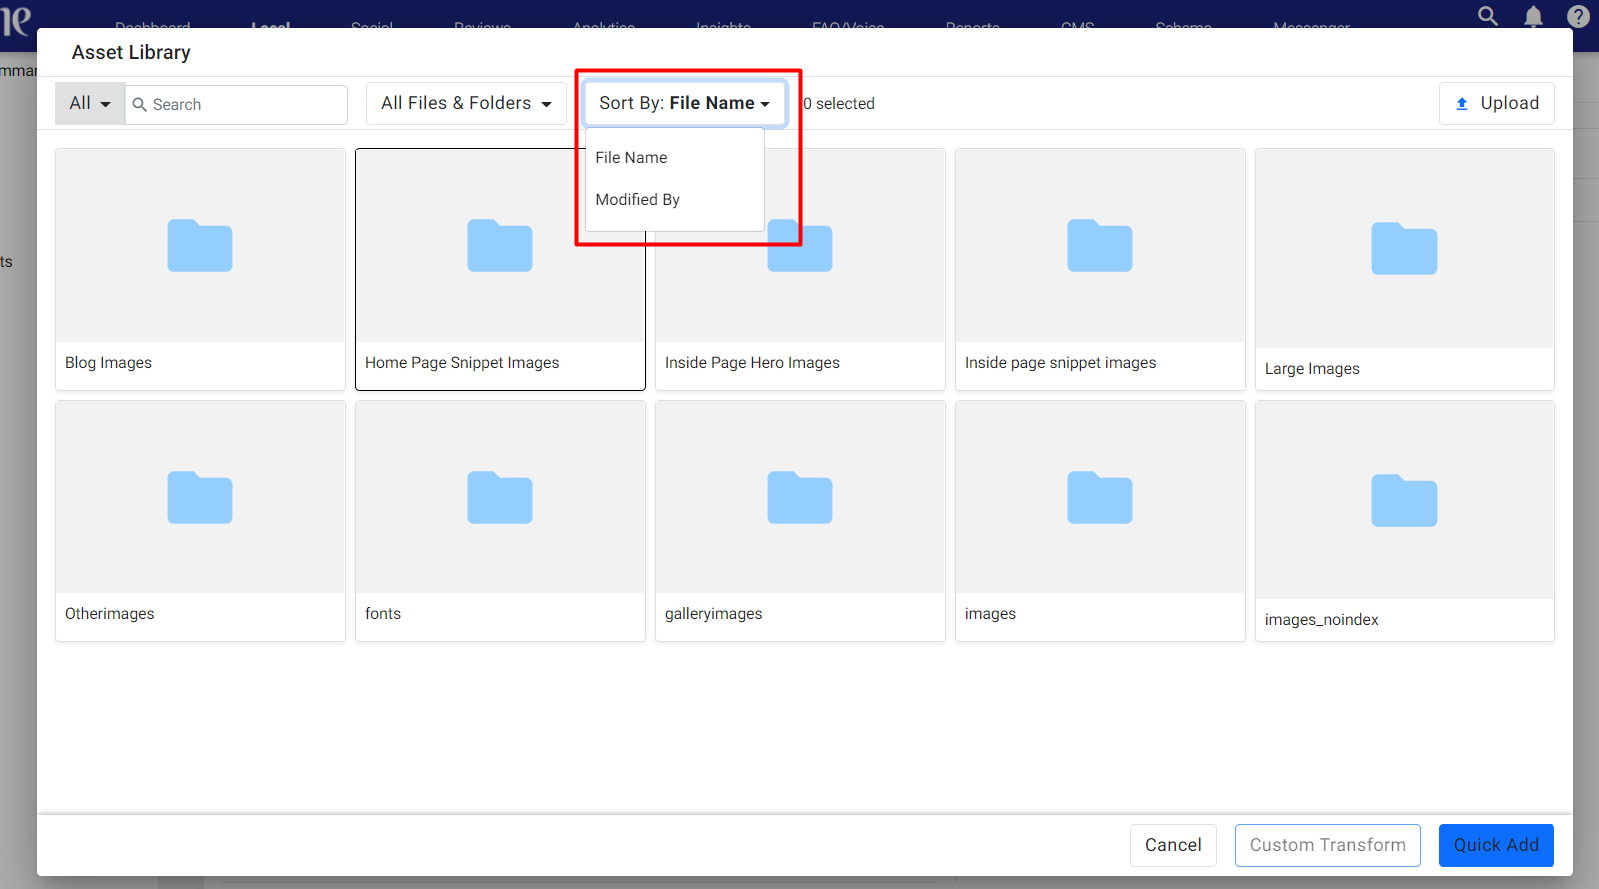Click the Inside page snippet images label
Screen dimensions: 1599x889
click(x=1061, y=363)
